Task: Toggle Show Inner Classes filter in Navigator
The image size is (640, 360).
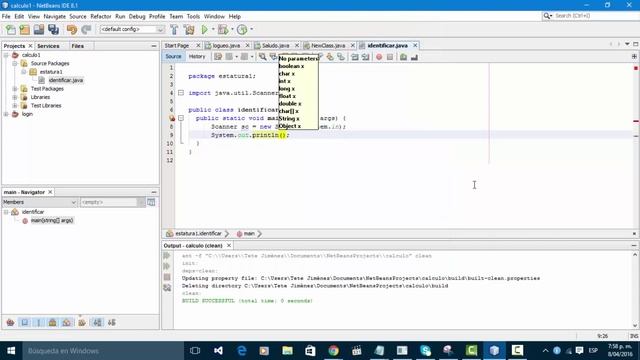Action: (67, 322)
